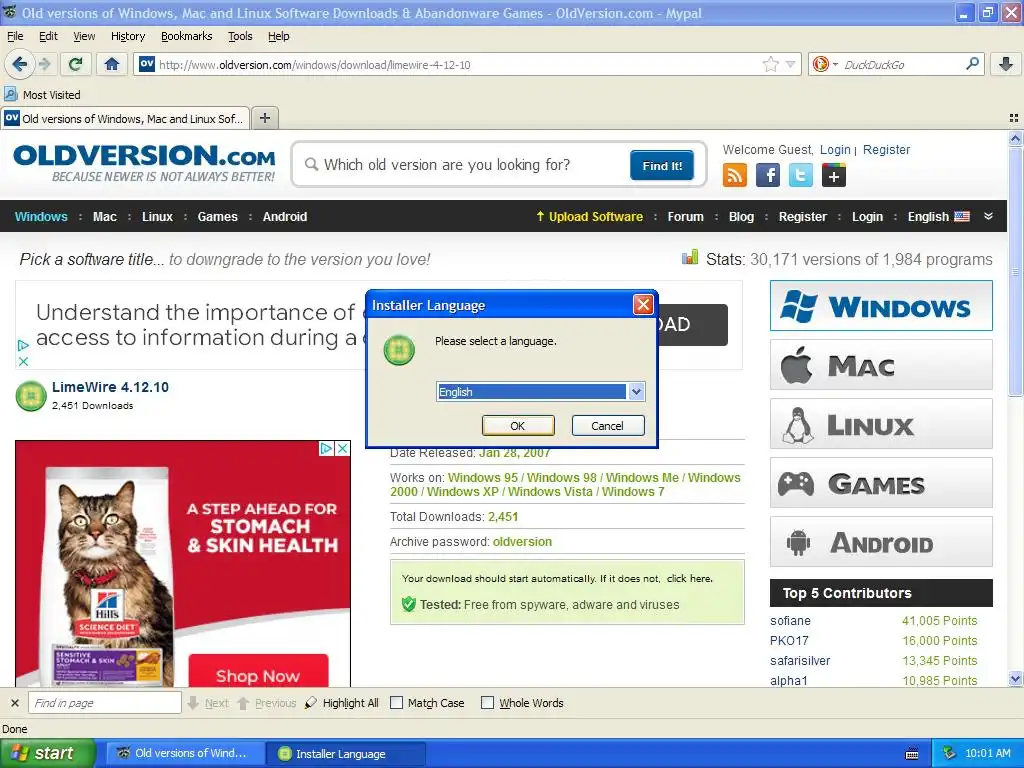Viewport: 1024px width, 768px height.
Task: Focus the Find in page input
Action: coord(104,703)
